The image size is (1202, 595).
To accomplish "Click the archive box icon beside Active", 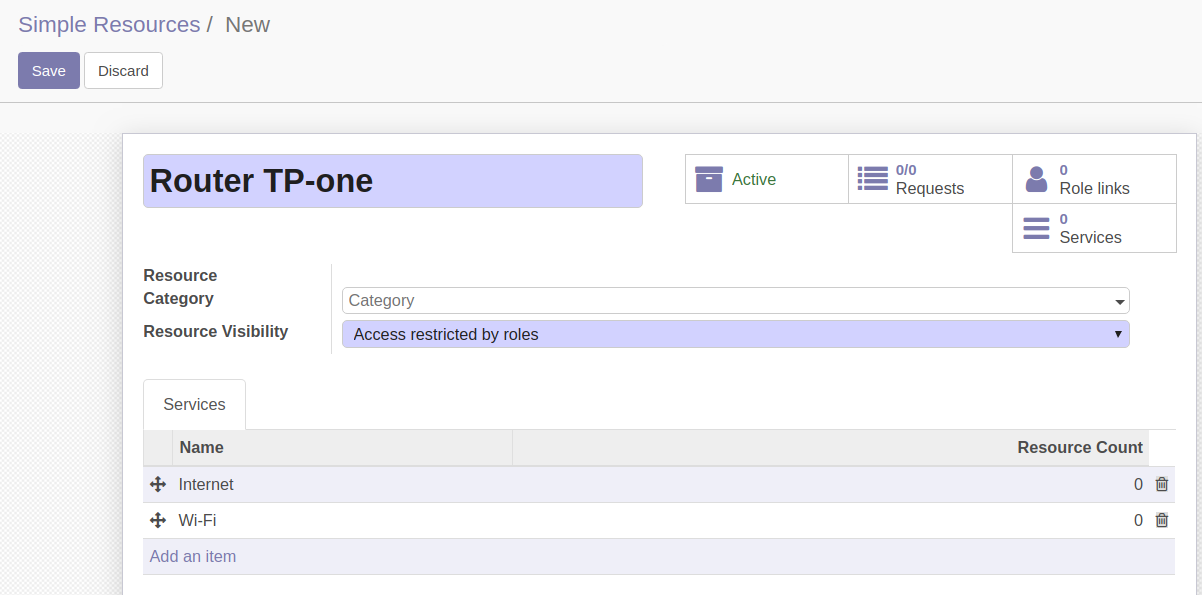I will [708, 179].
